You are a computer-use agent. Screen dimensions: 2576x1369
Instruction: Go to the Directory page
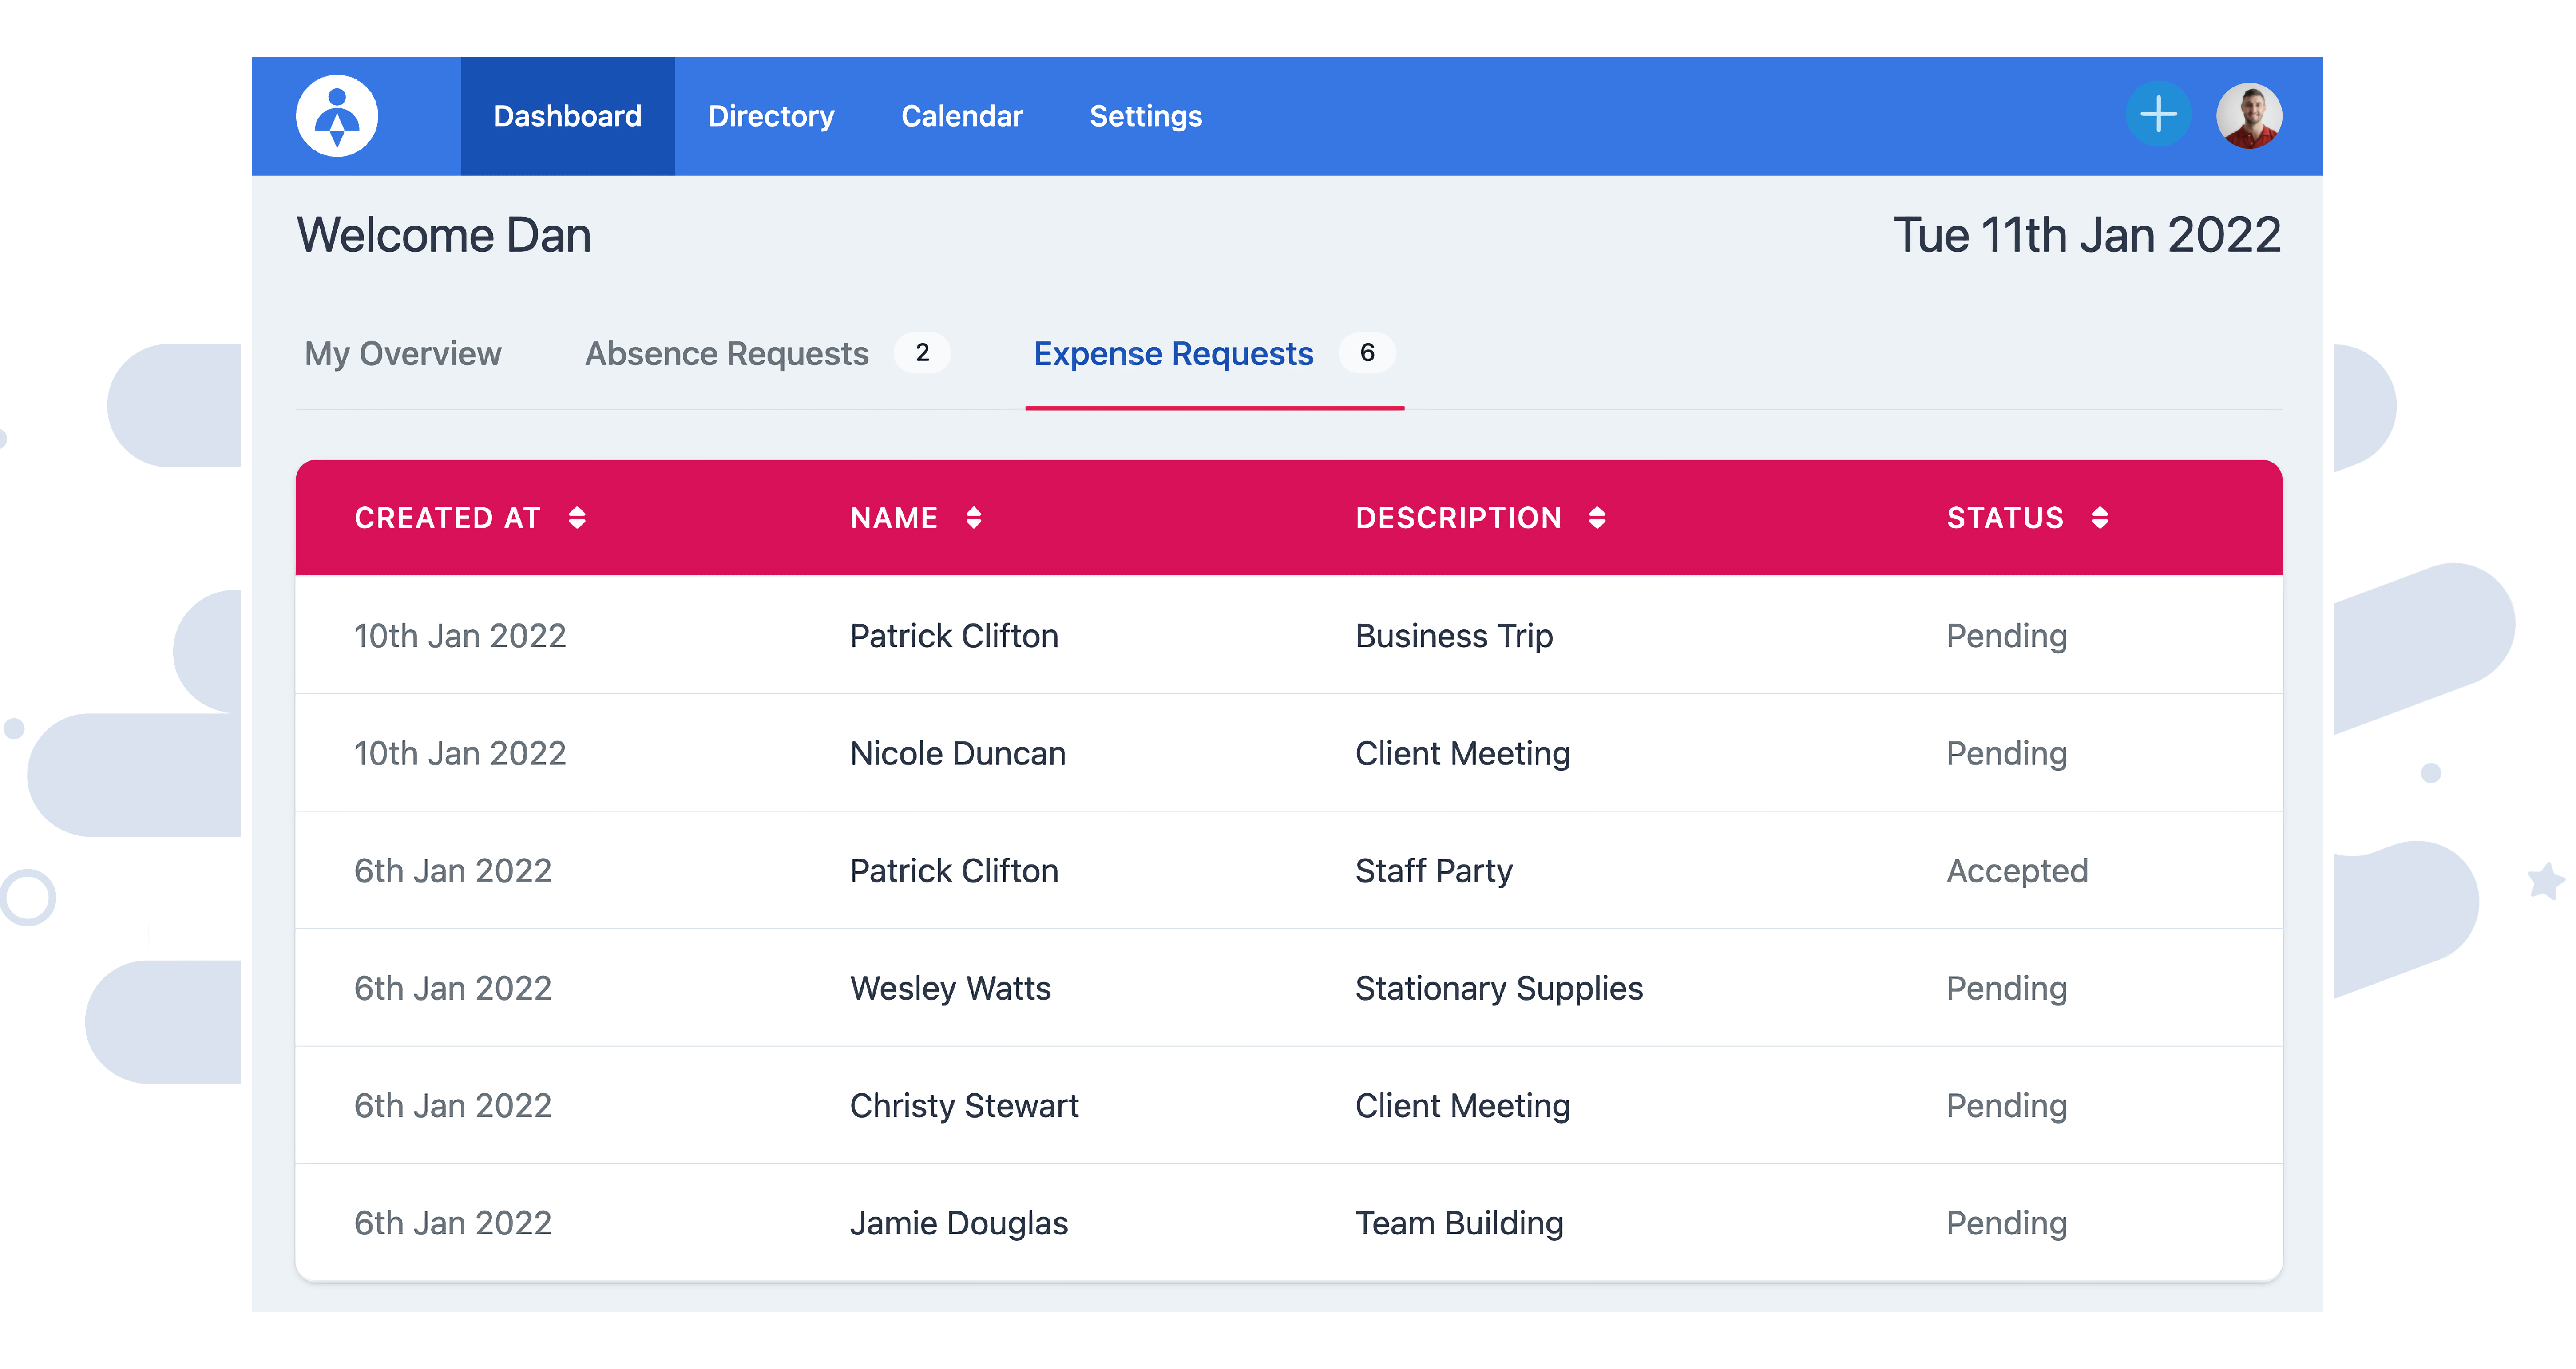(x=771, y=116)
